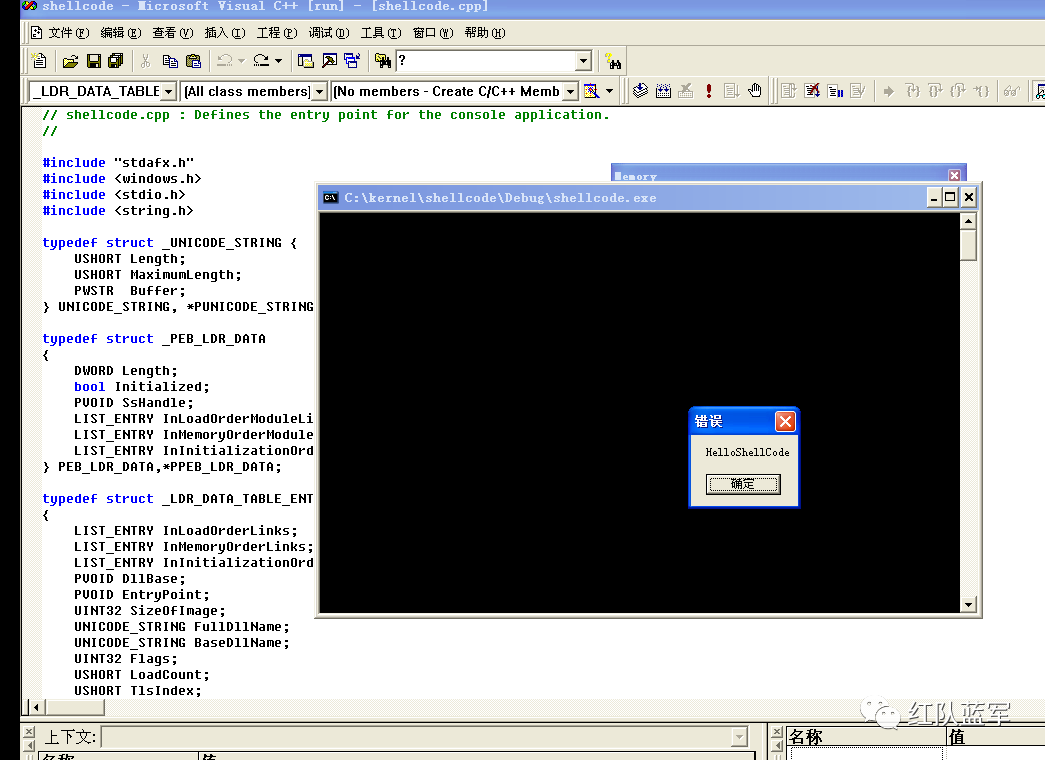
Task: Click the QuickWatch glasses icon
Action: tap(1012, 91)
